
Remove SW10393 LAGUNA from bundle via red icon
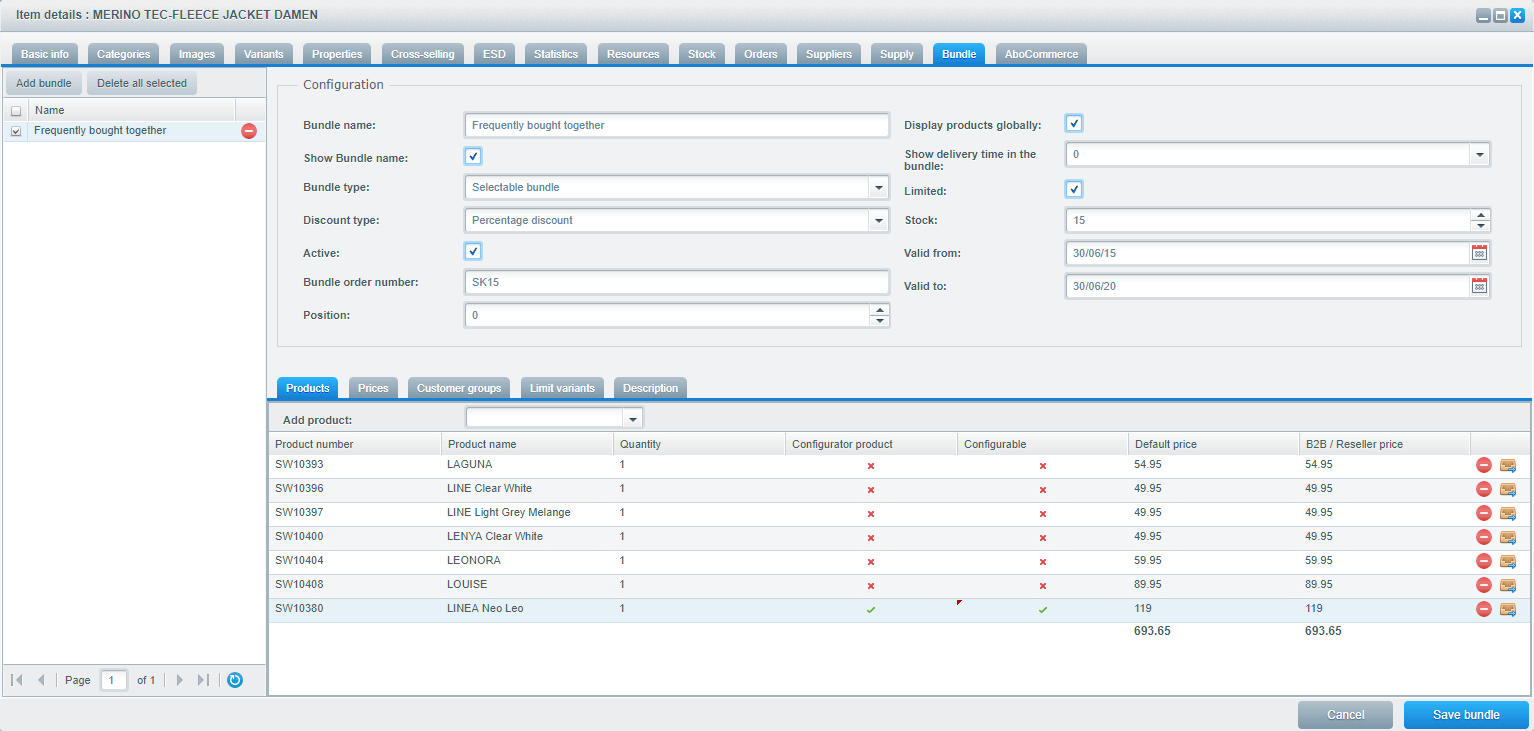(x=1484, y=465)
